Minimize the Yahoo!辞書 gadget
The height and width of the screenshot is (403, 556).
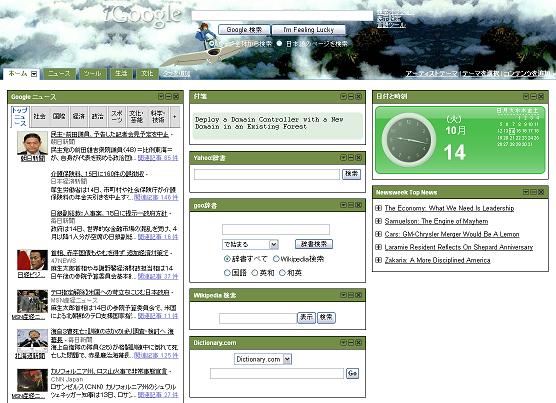coord(351,157)
